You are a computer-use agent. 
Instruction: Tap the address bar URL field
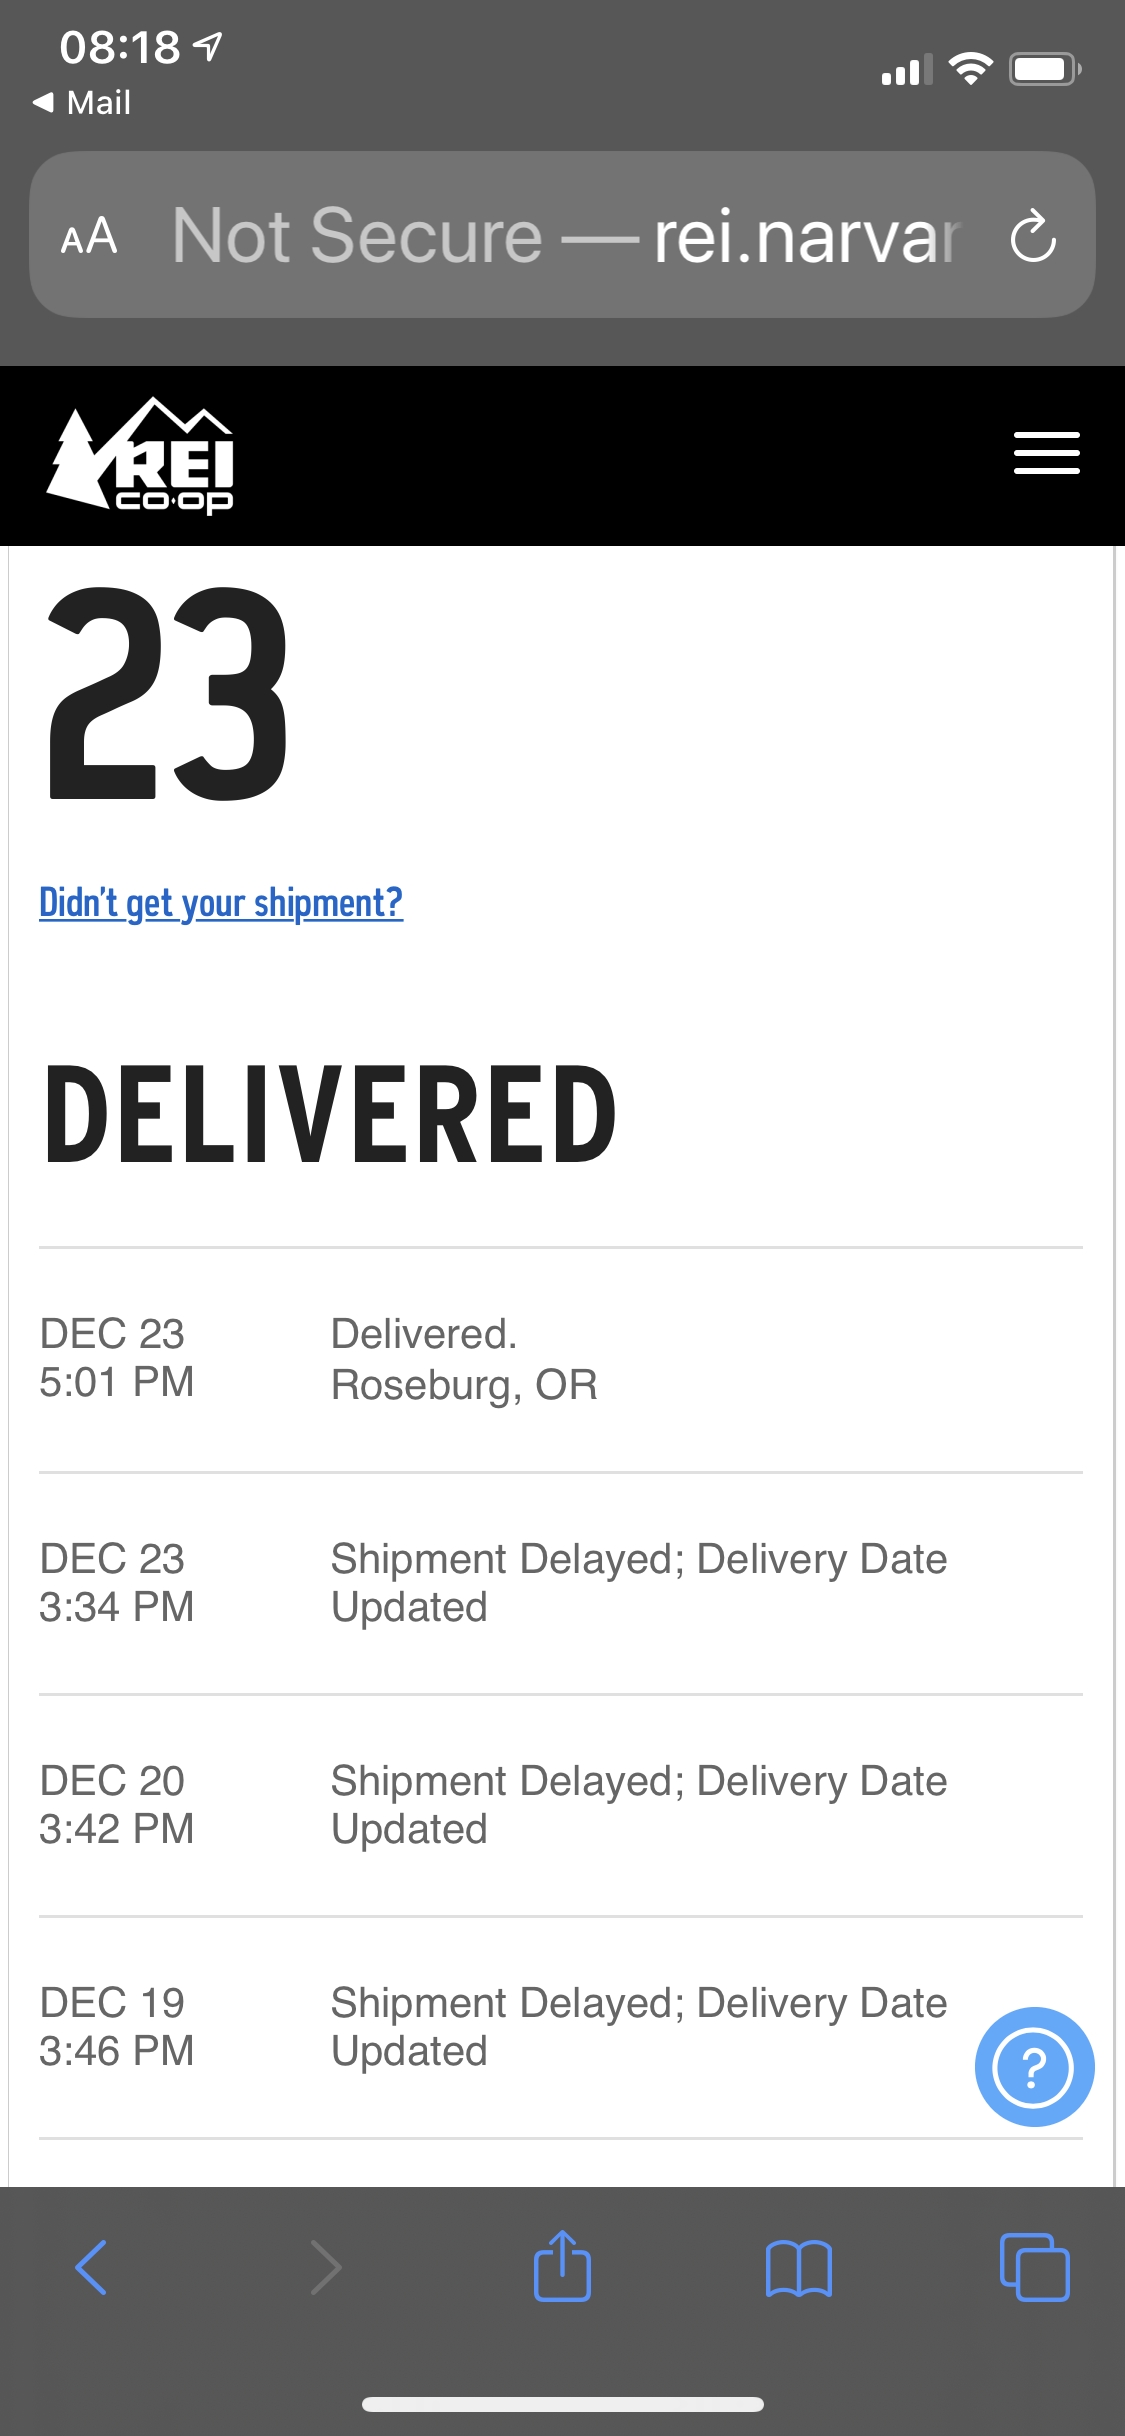pos(565,236)
